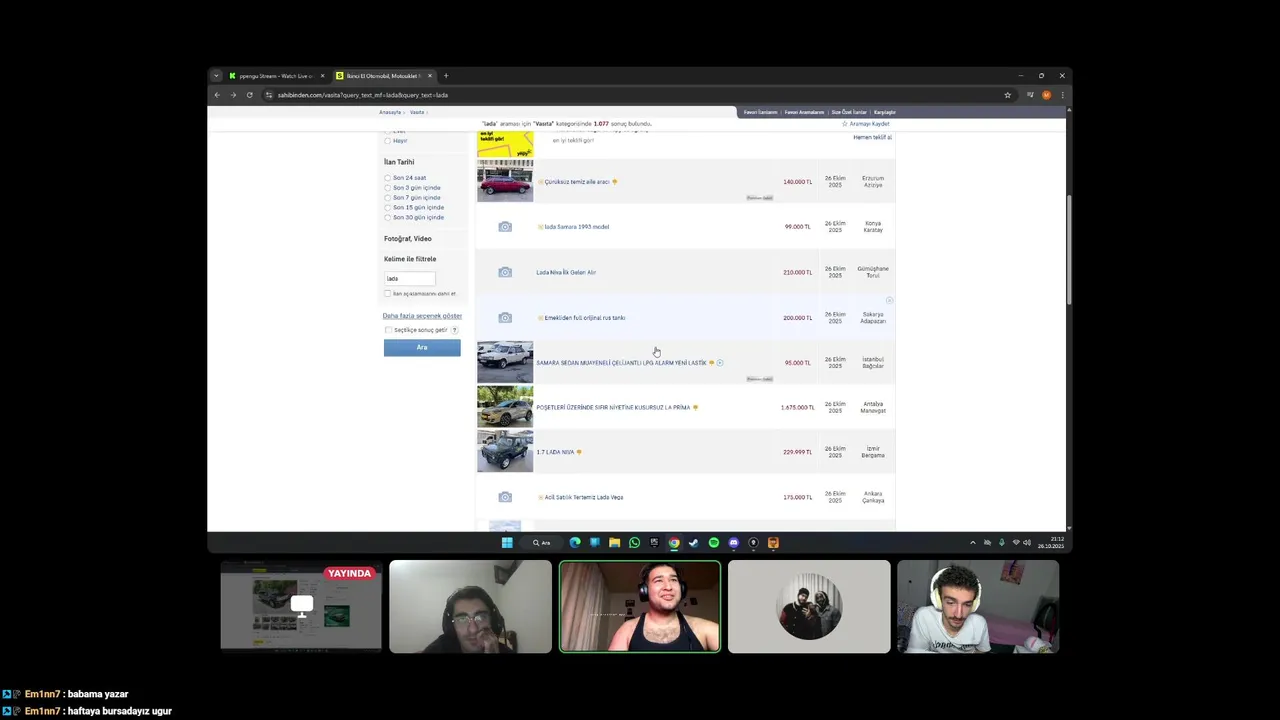The width and height of the screenshot is (1280, 720).
Task: Open a new browser tab
Action: [x=446, y=76]
